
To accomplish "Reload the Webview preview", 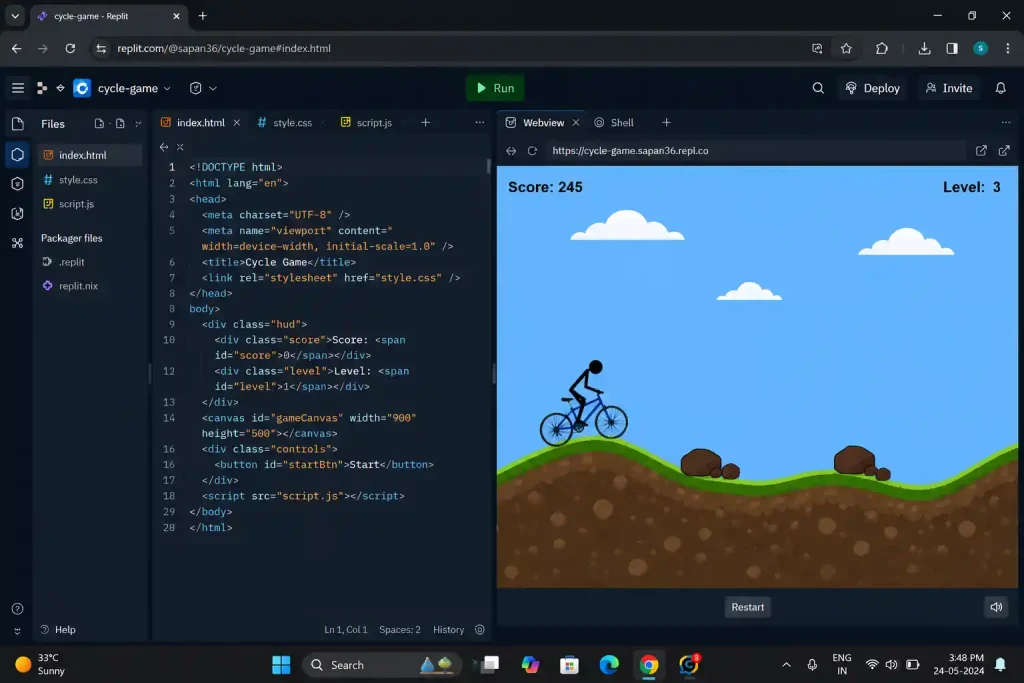I will [x=532, y=151].
